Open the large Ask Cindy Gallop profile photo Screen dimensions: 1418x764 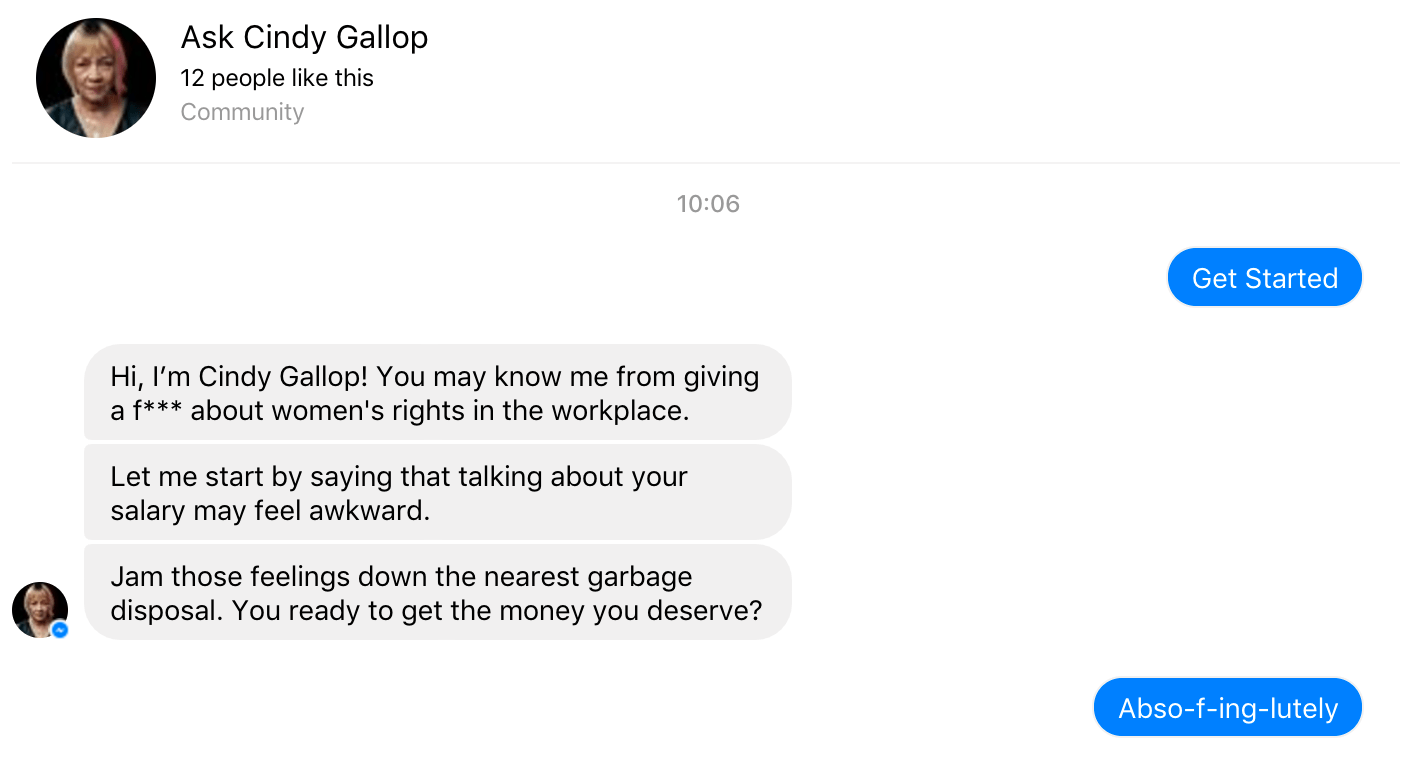(x=96, y=78)
